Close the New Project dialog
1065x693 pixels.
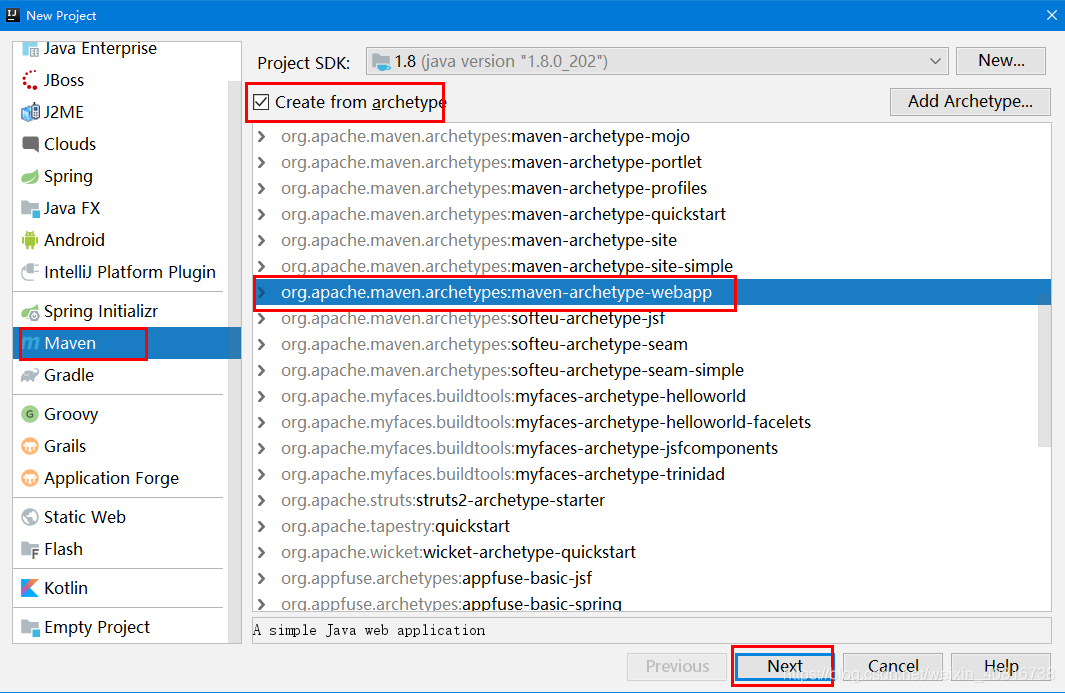click(x=1051, y=15)
